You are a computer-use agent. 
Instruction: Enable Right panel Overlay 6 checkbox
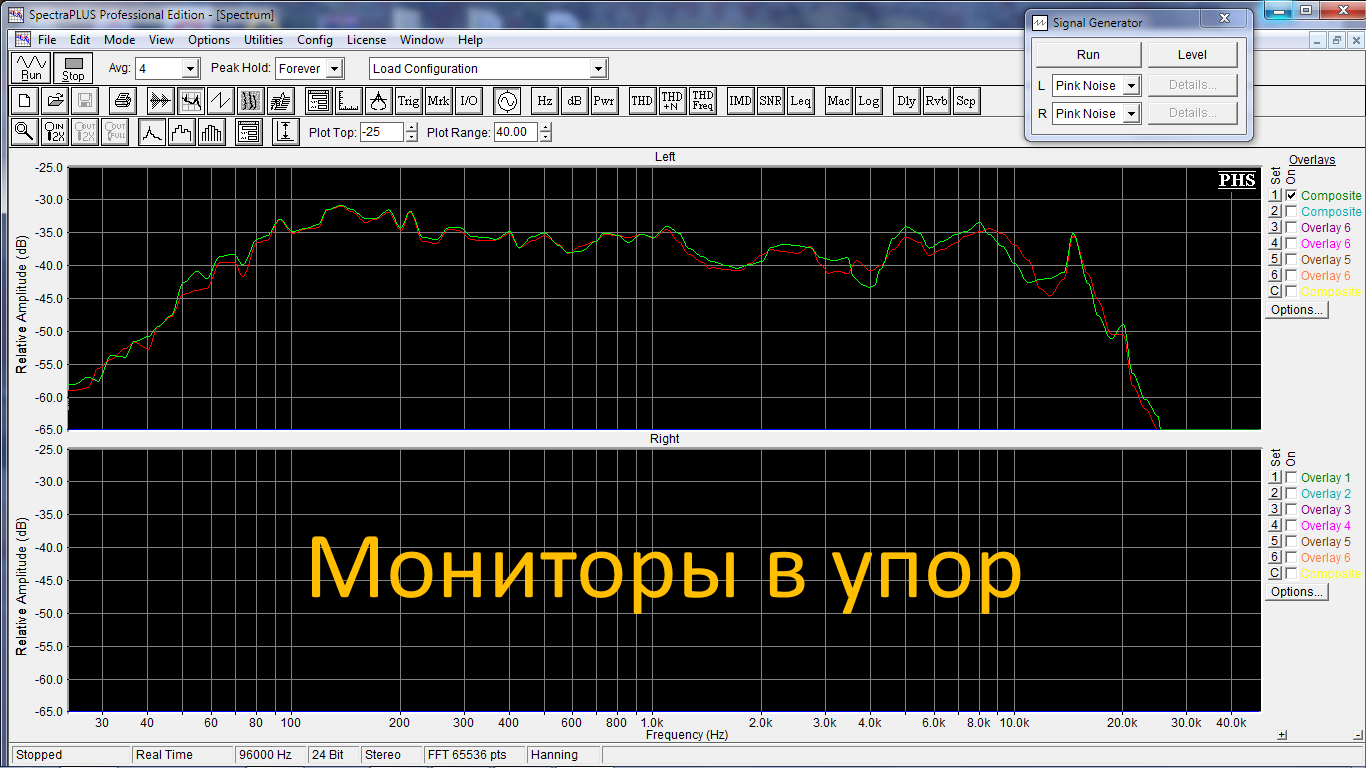tap(1291, 558)
